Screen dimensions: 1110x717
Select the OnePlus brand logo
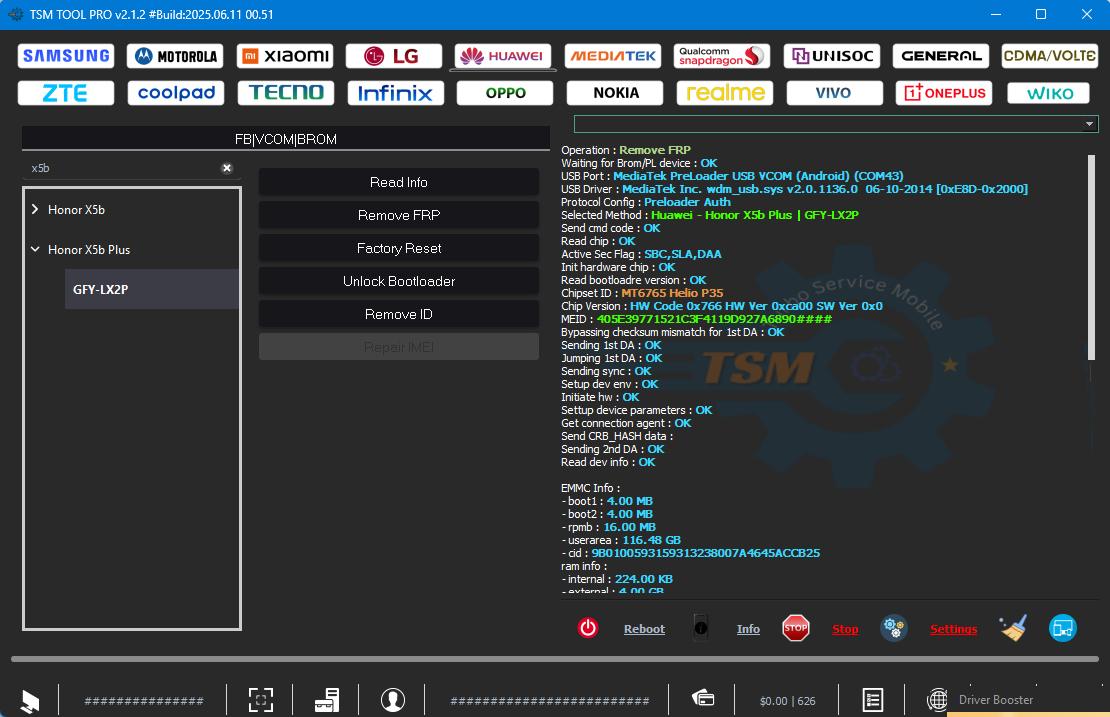pyautogui.click(x=944, y=93)
